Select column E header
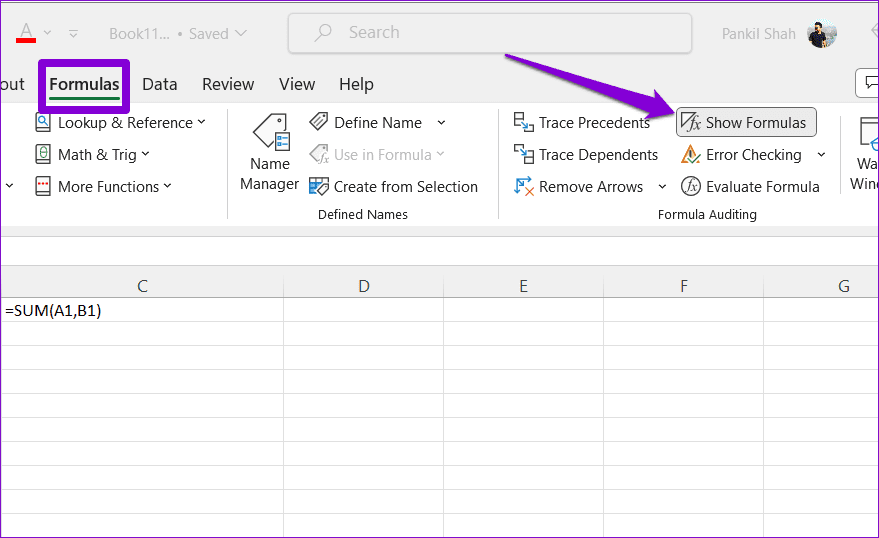Viewport: 879px width, 538px height. [523, 286]
